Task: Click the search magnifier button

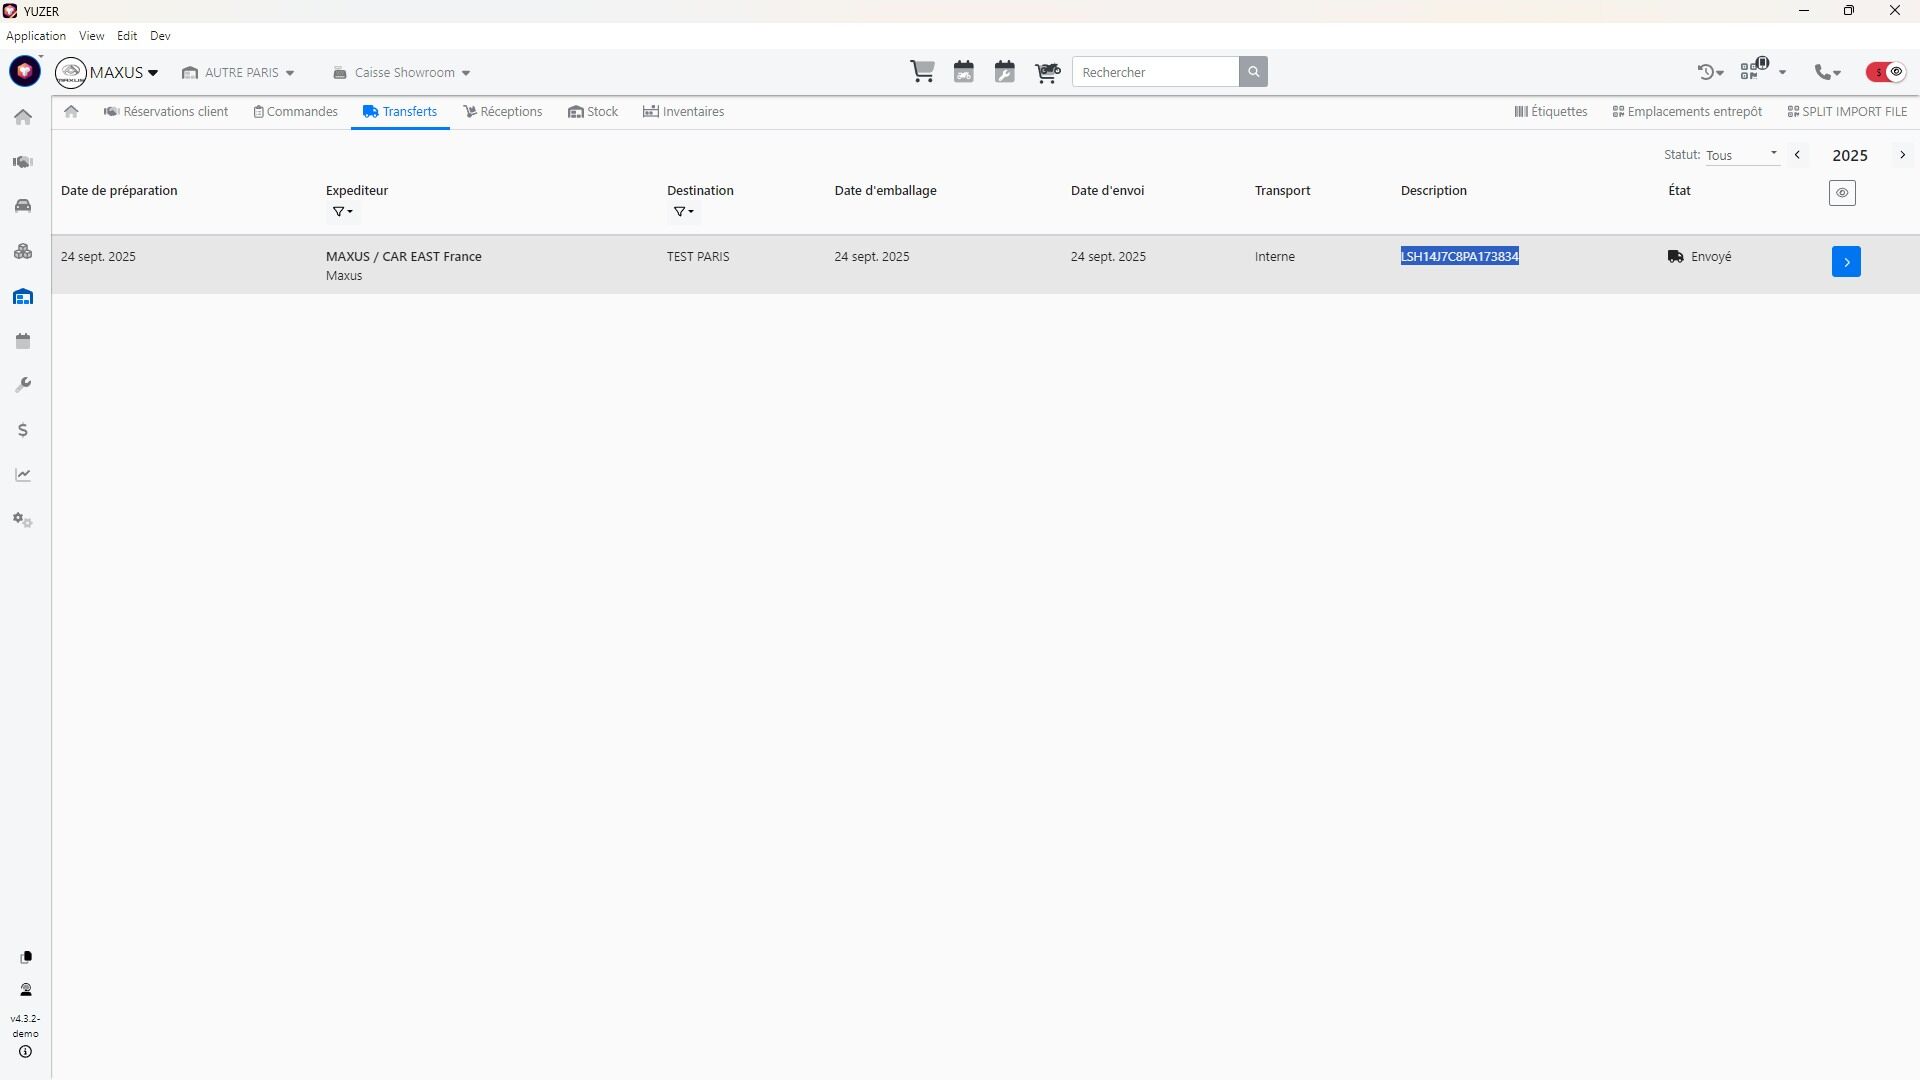Action: coord(1253,72)
